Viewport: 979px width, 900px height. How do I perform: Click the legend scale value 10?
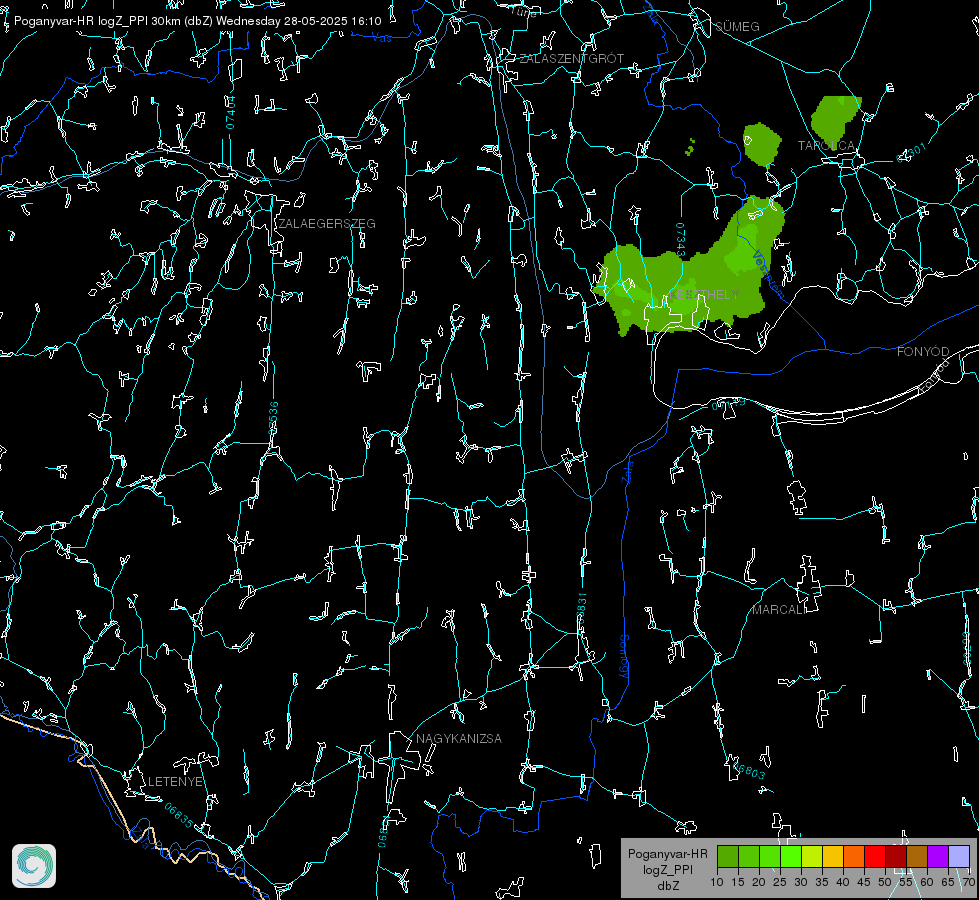point(717,883)
